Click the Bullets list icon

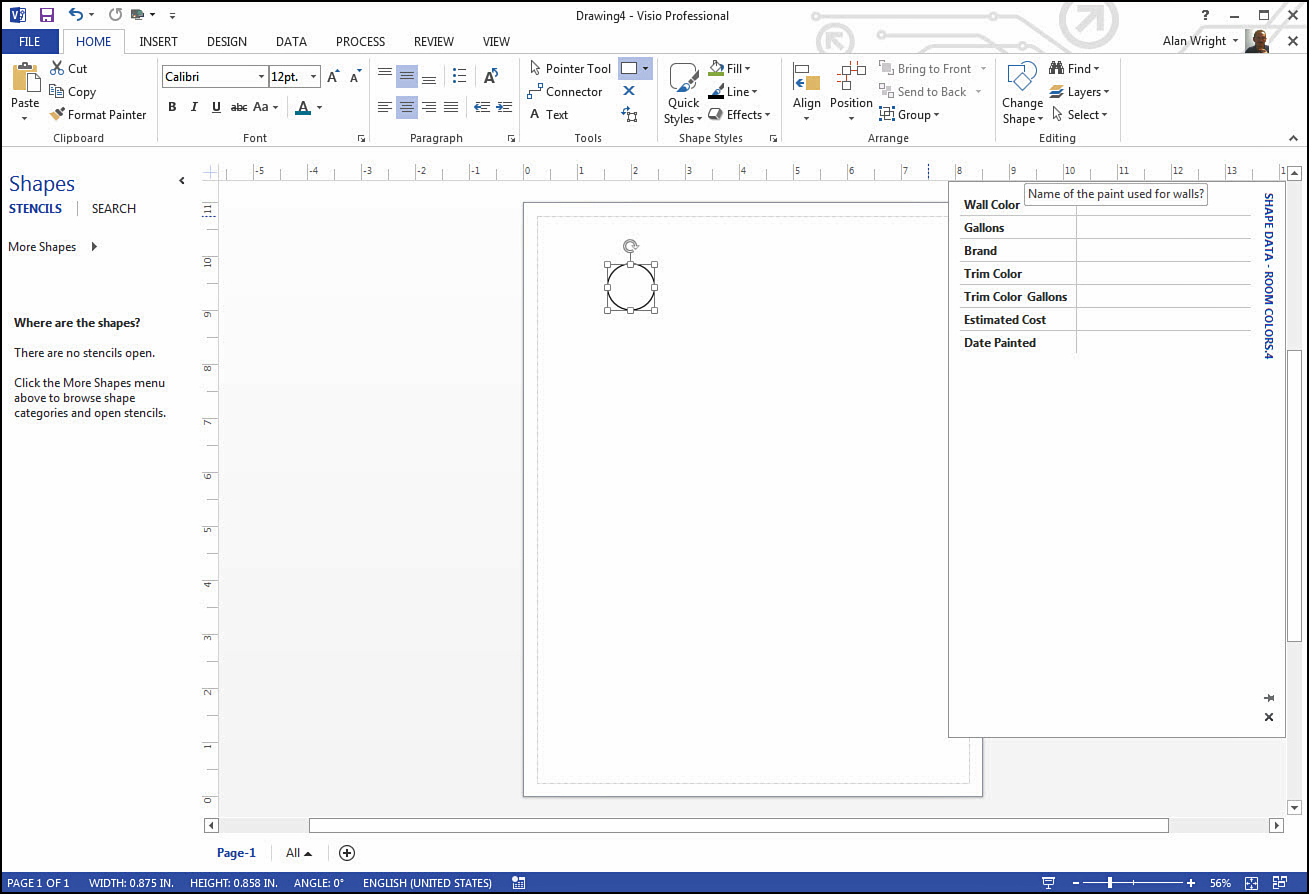459,76
